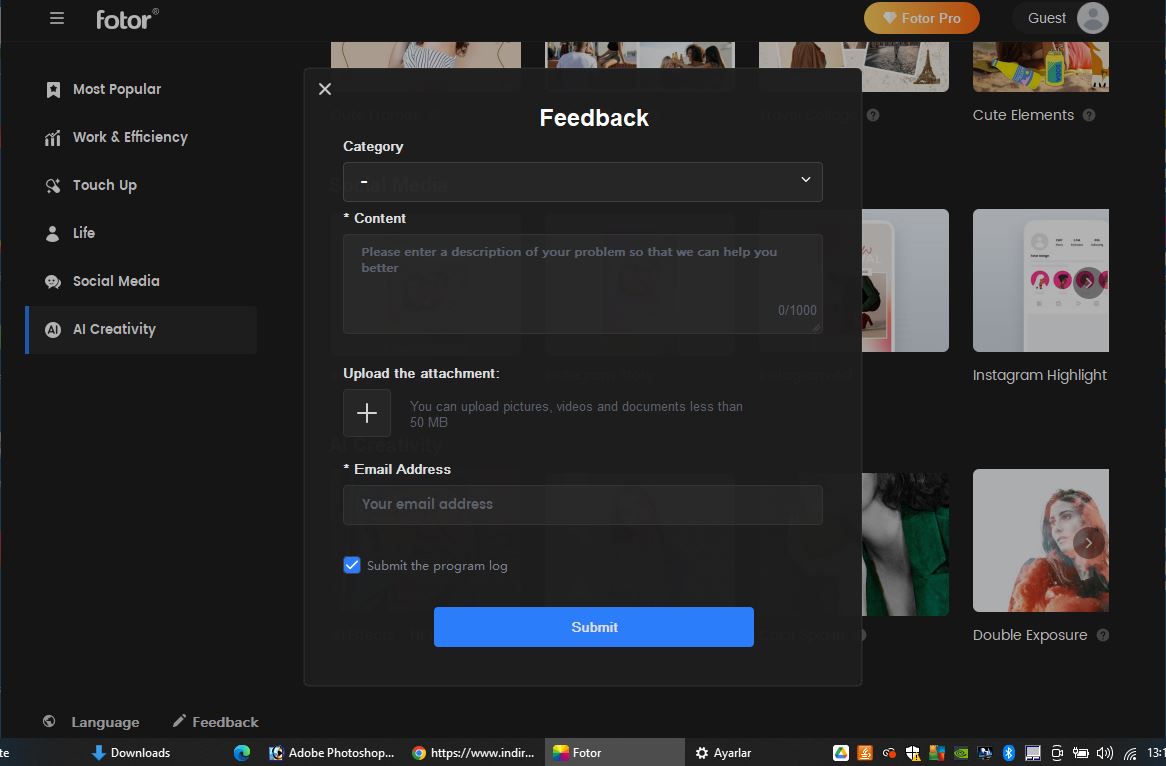Open the volume control tray icon

tap(1104, 753)
